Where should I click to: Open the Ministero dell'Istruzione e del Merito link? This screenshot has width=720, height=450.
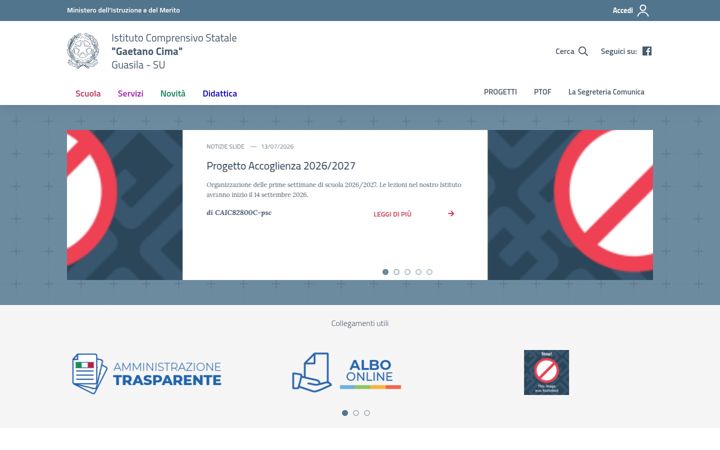123,10
